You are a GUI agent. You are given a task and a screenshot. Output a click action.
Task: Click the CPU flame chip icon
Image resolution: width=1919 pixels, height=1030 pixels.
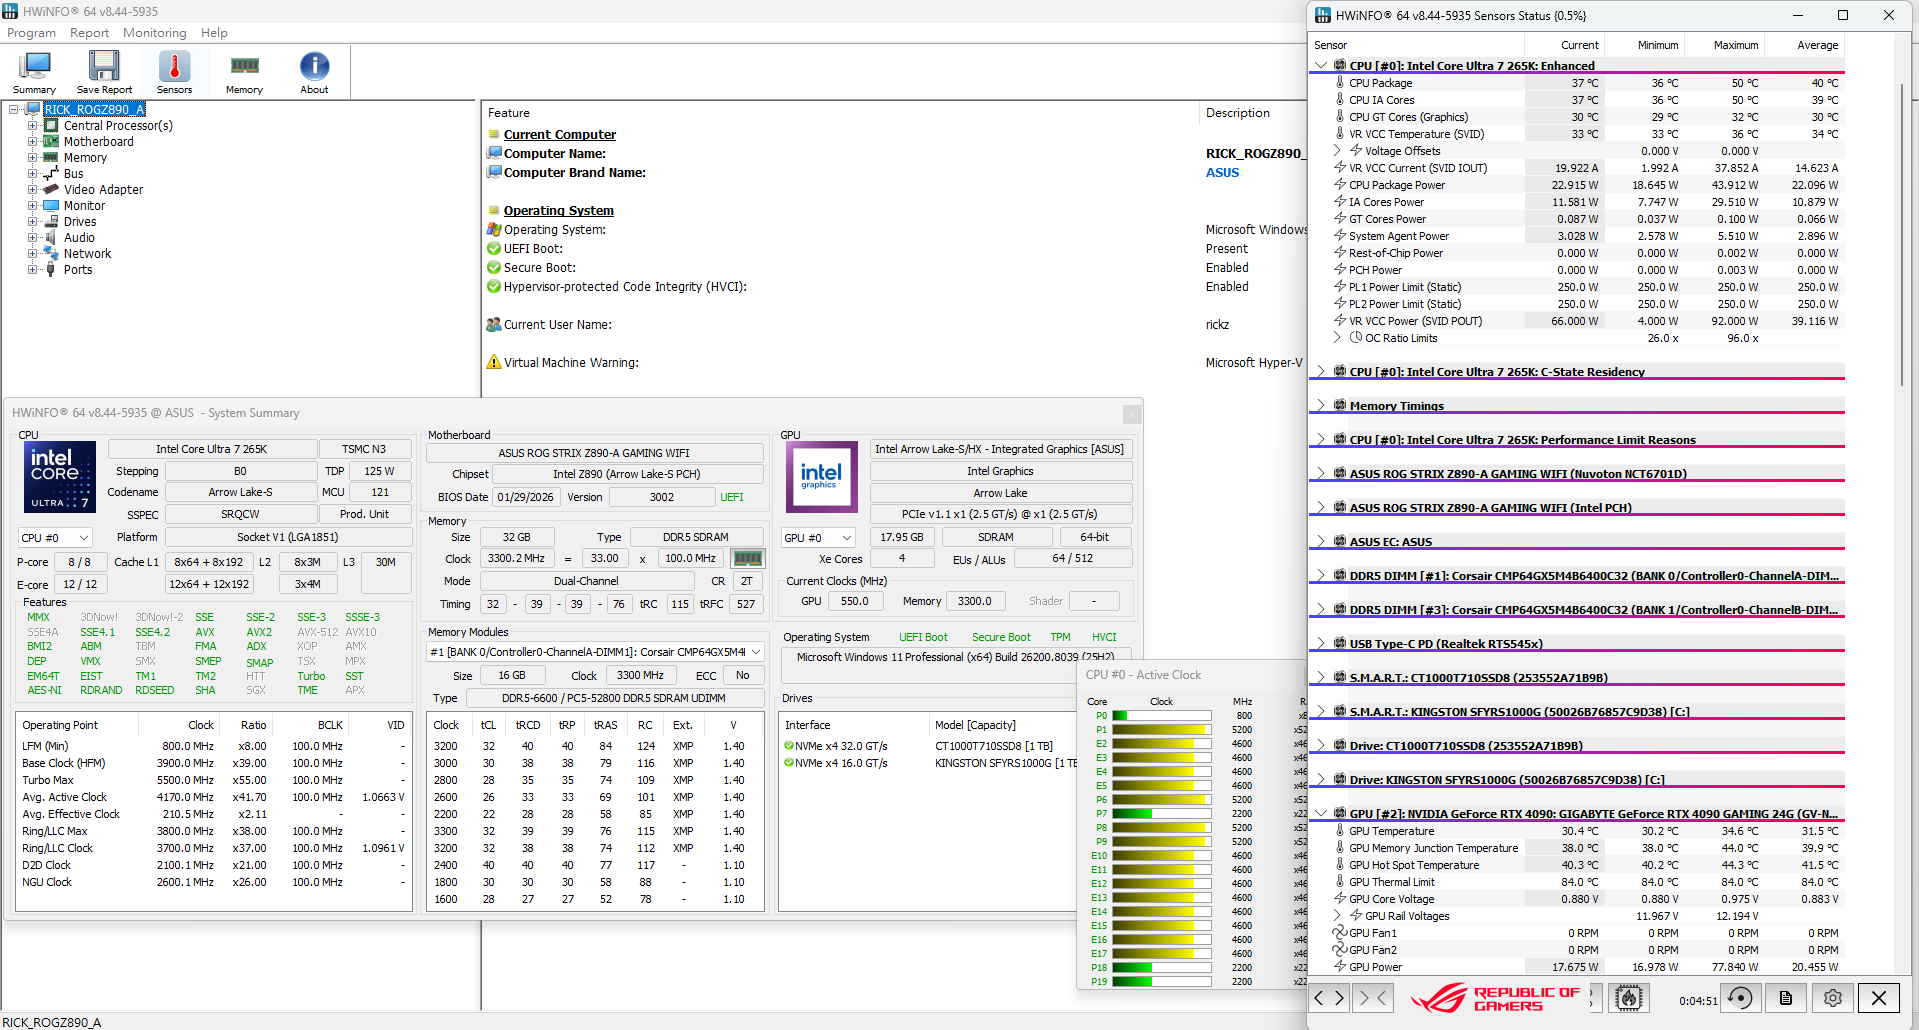point(1629,998)
